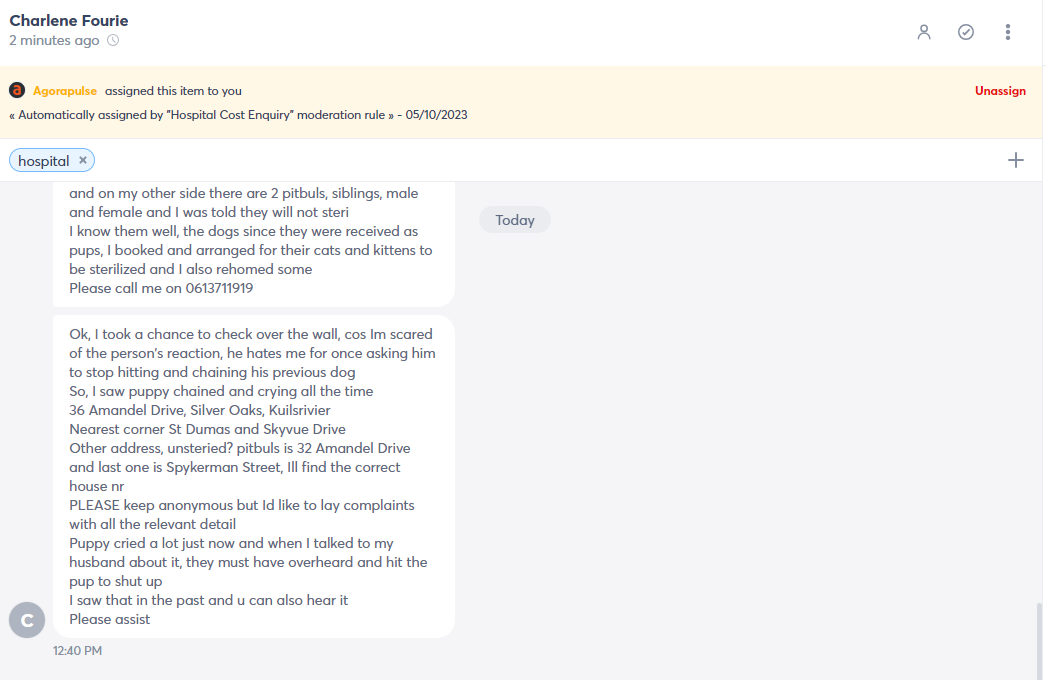Add a new label with the plus icon
Viewport: 1046px width, 680px height.
click(x=1015, y=160)
